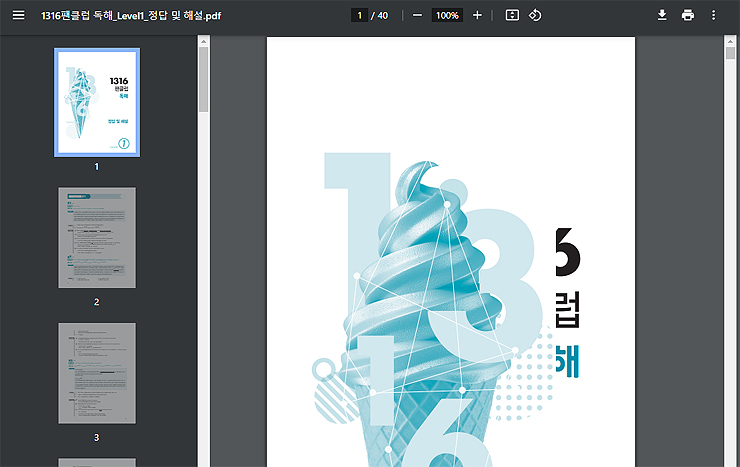Click the page label '2' under thumbnail

[97, 302]
